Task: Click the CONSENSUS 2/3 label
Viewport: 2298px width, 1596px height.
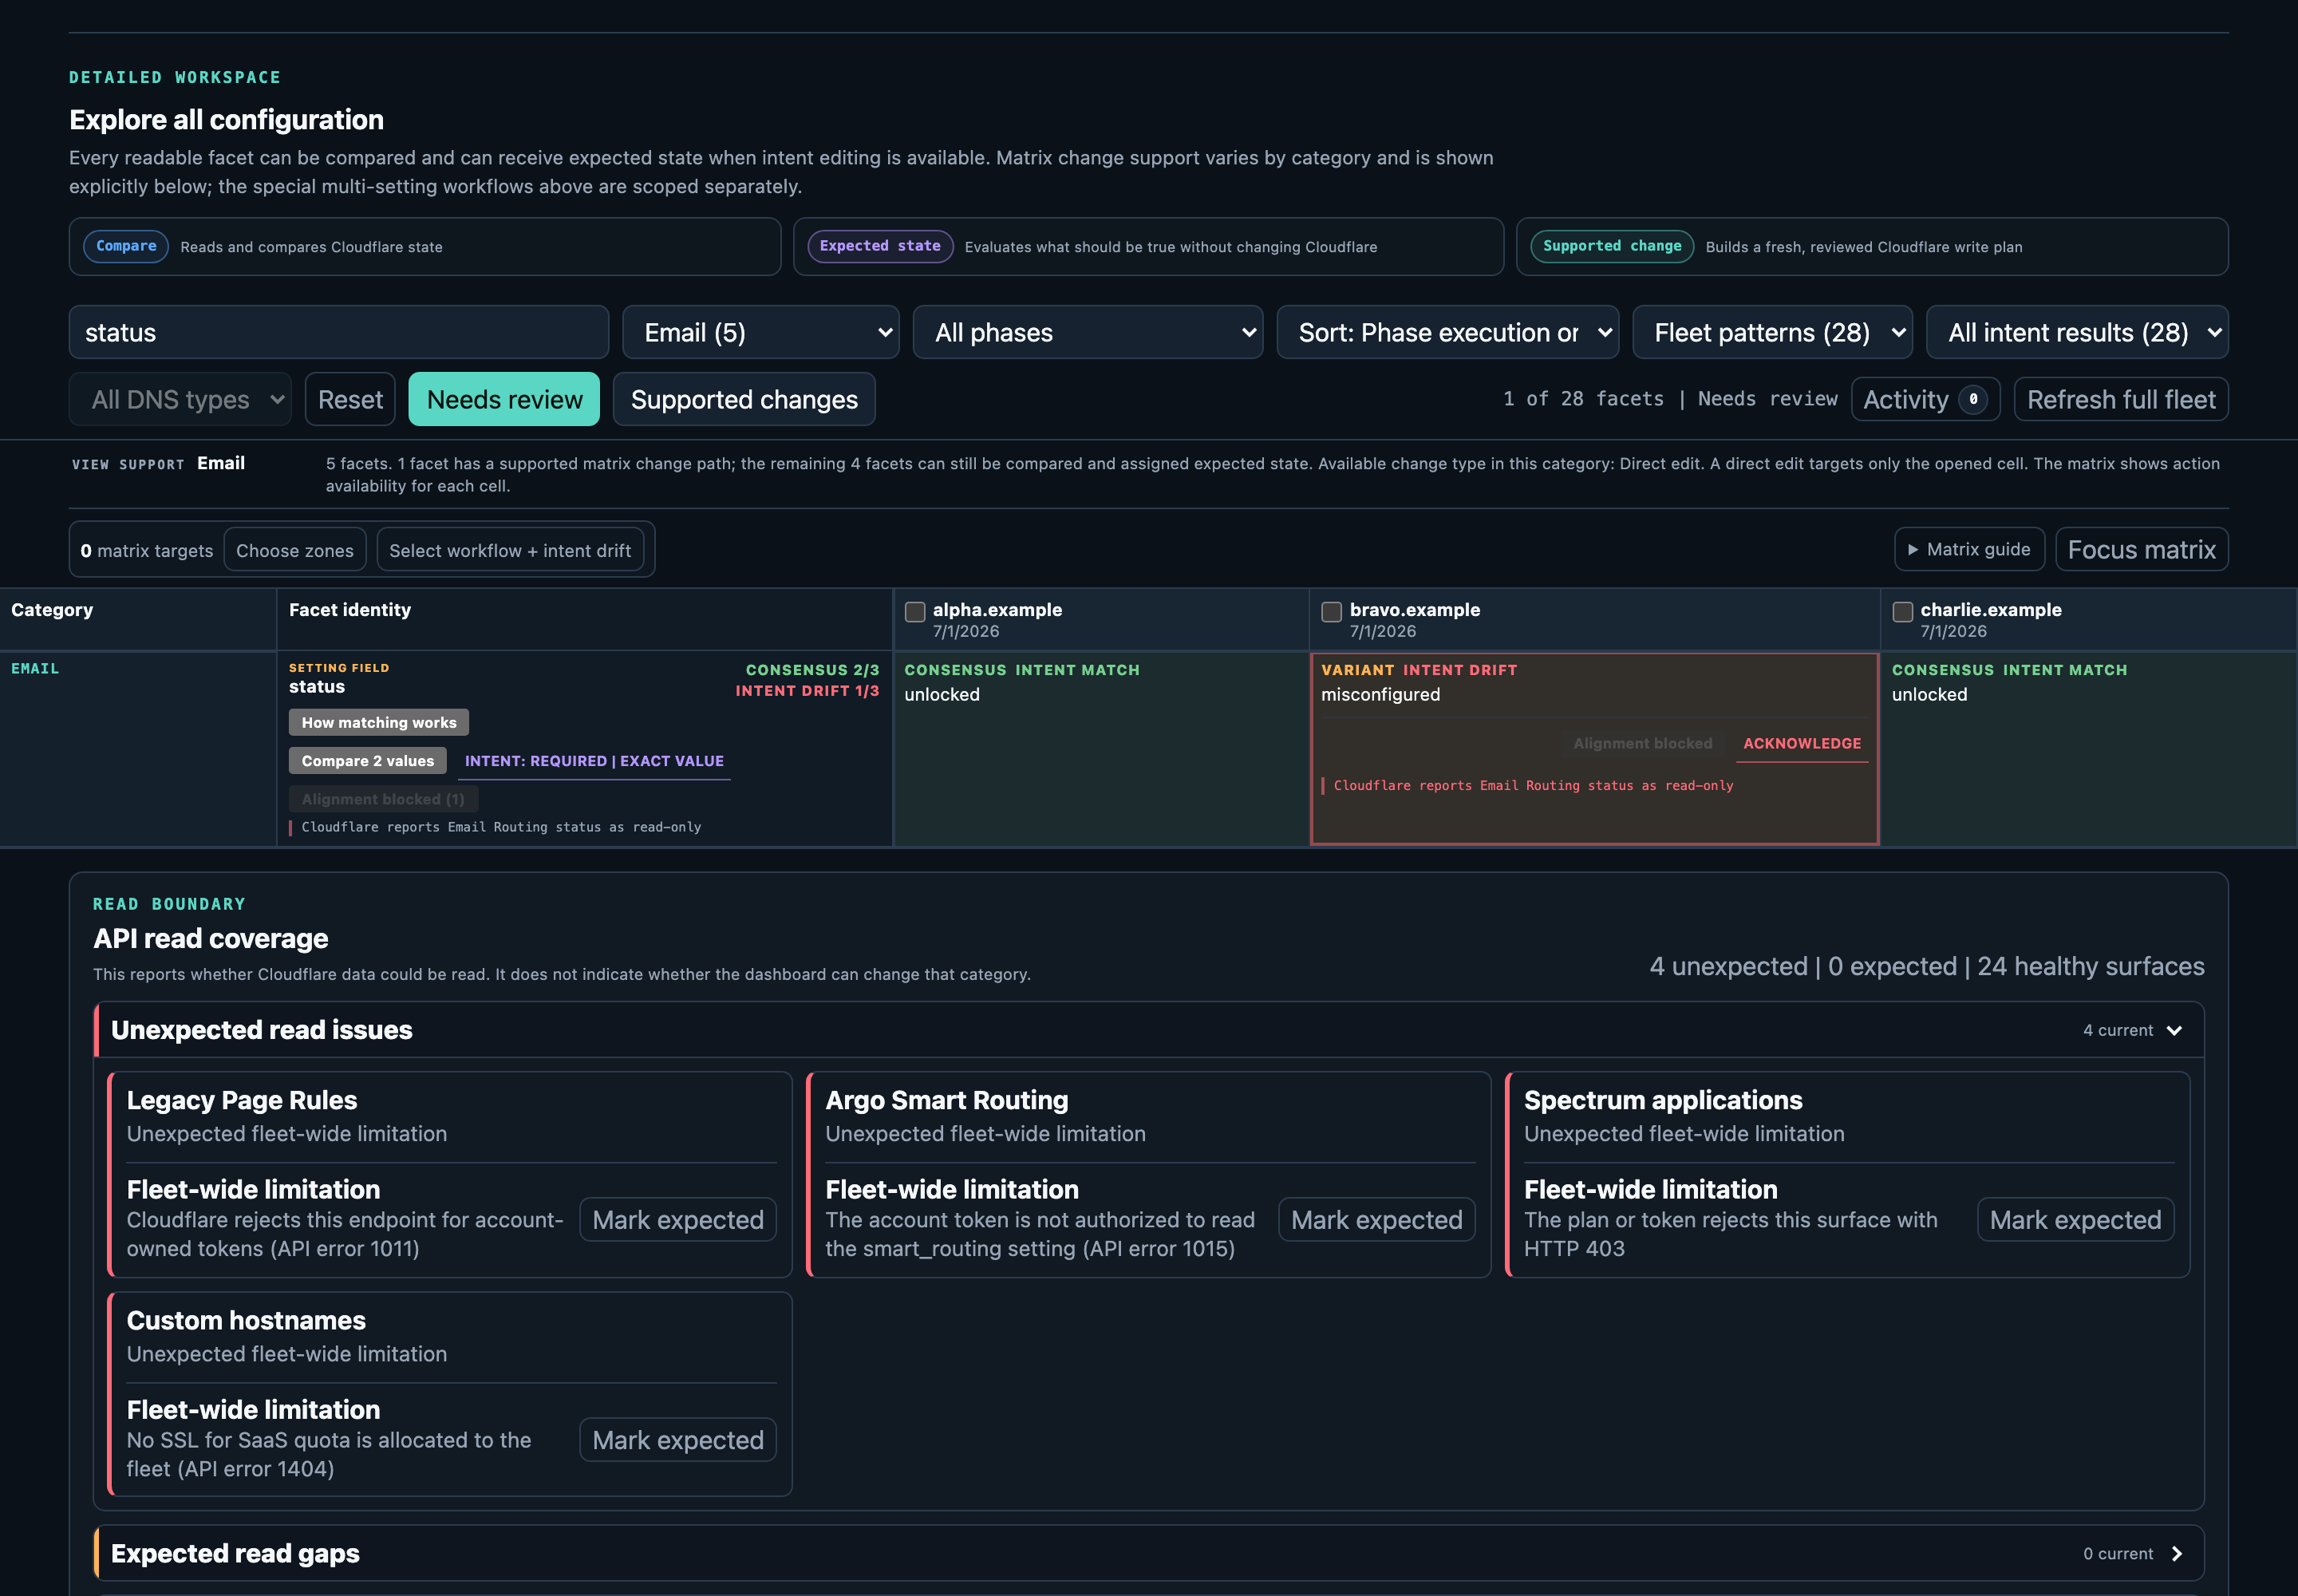Action: 812,670
